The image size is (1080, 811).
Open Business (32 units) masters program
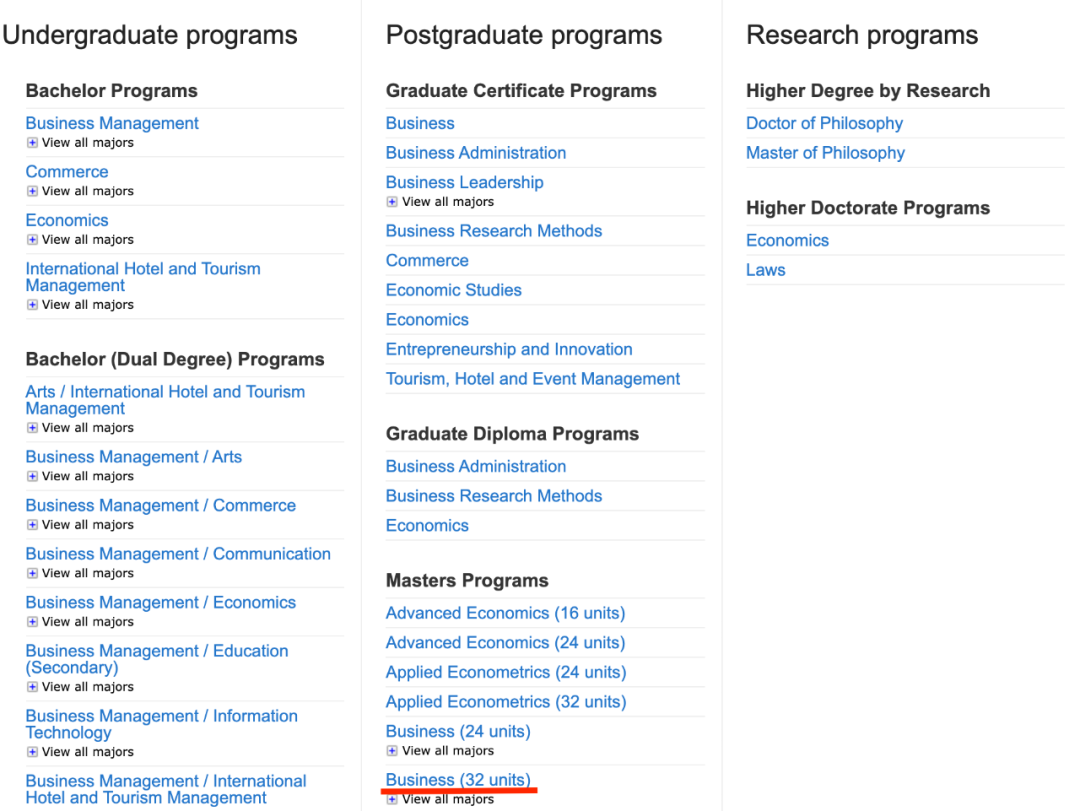click(x=458, y=780)
